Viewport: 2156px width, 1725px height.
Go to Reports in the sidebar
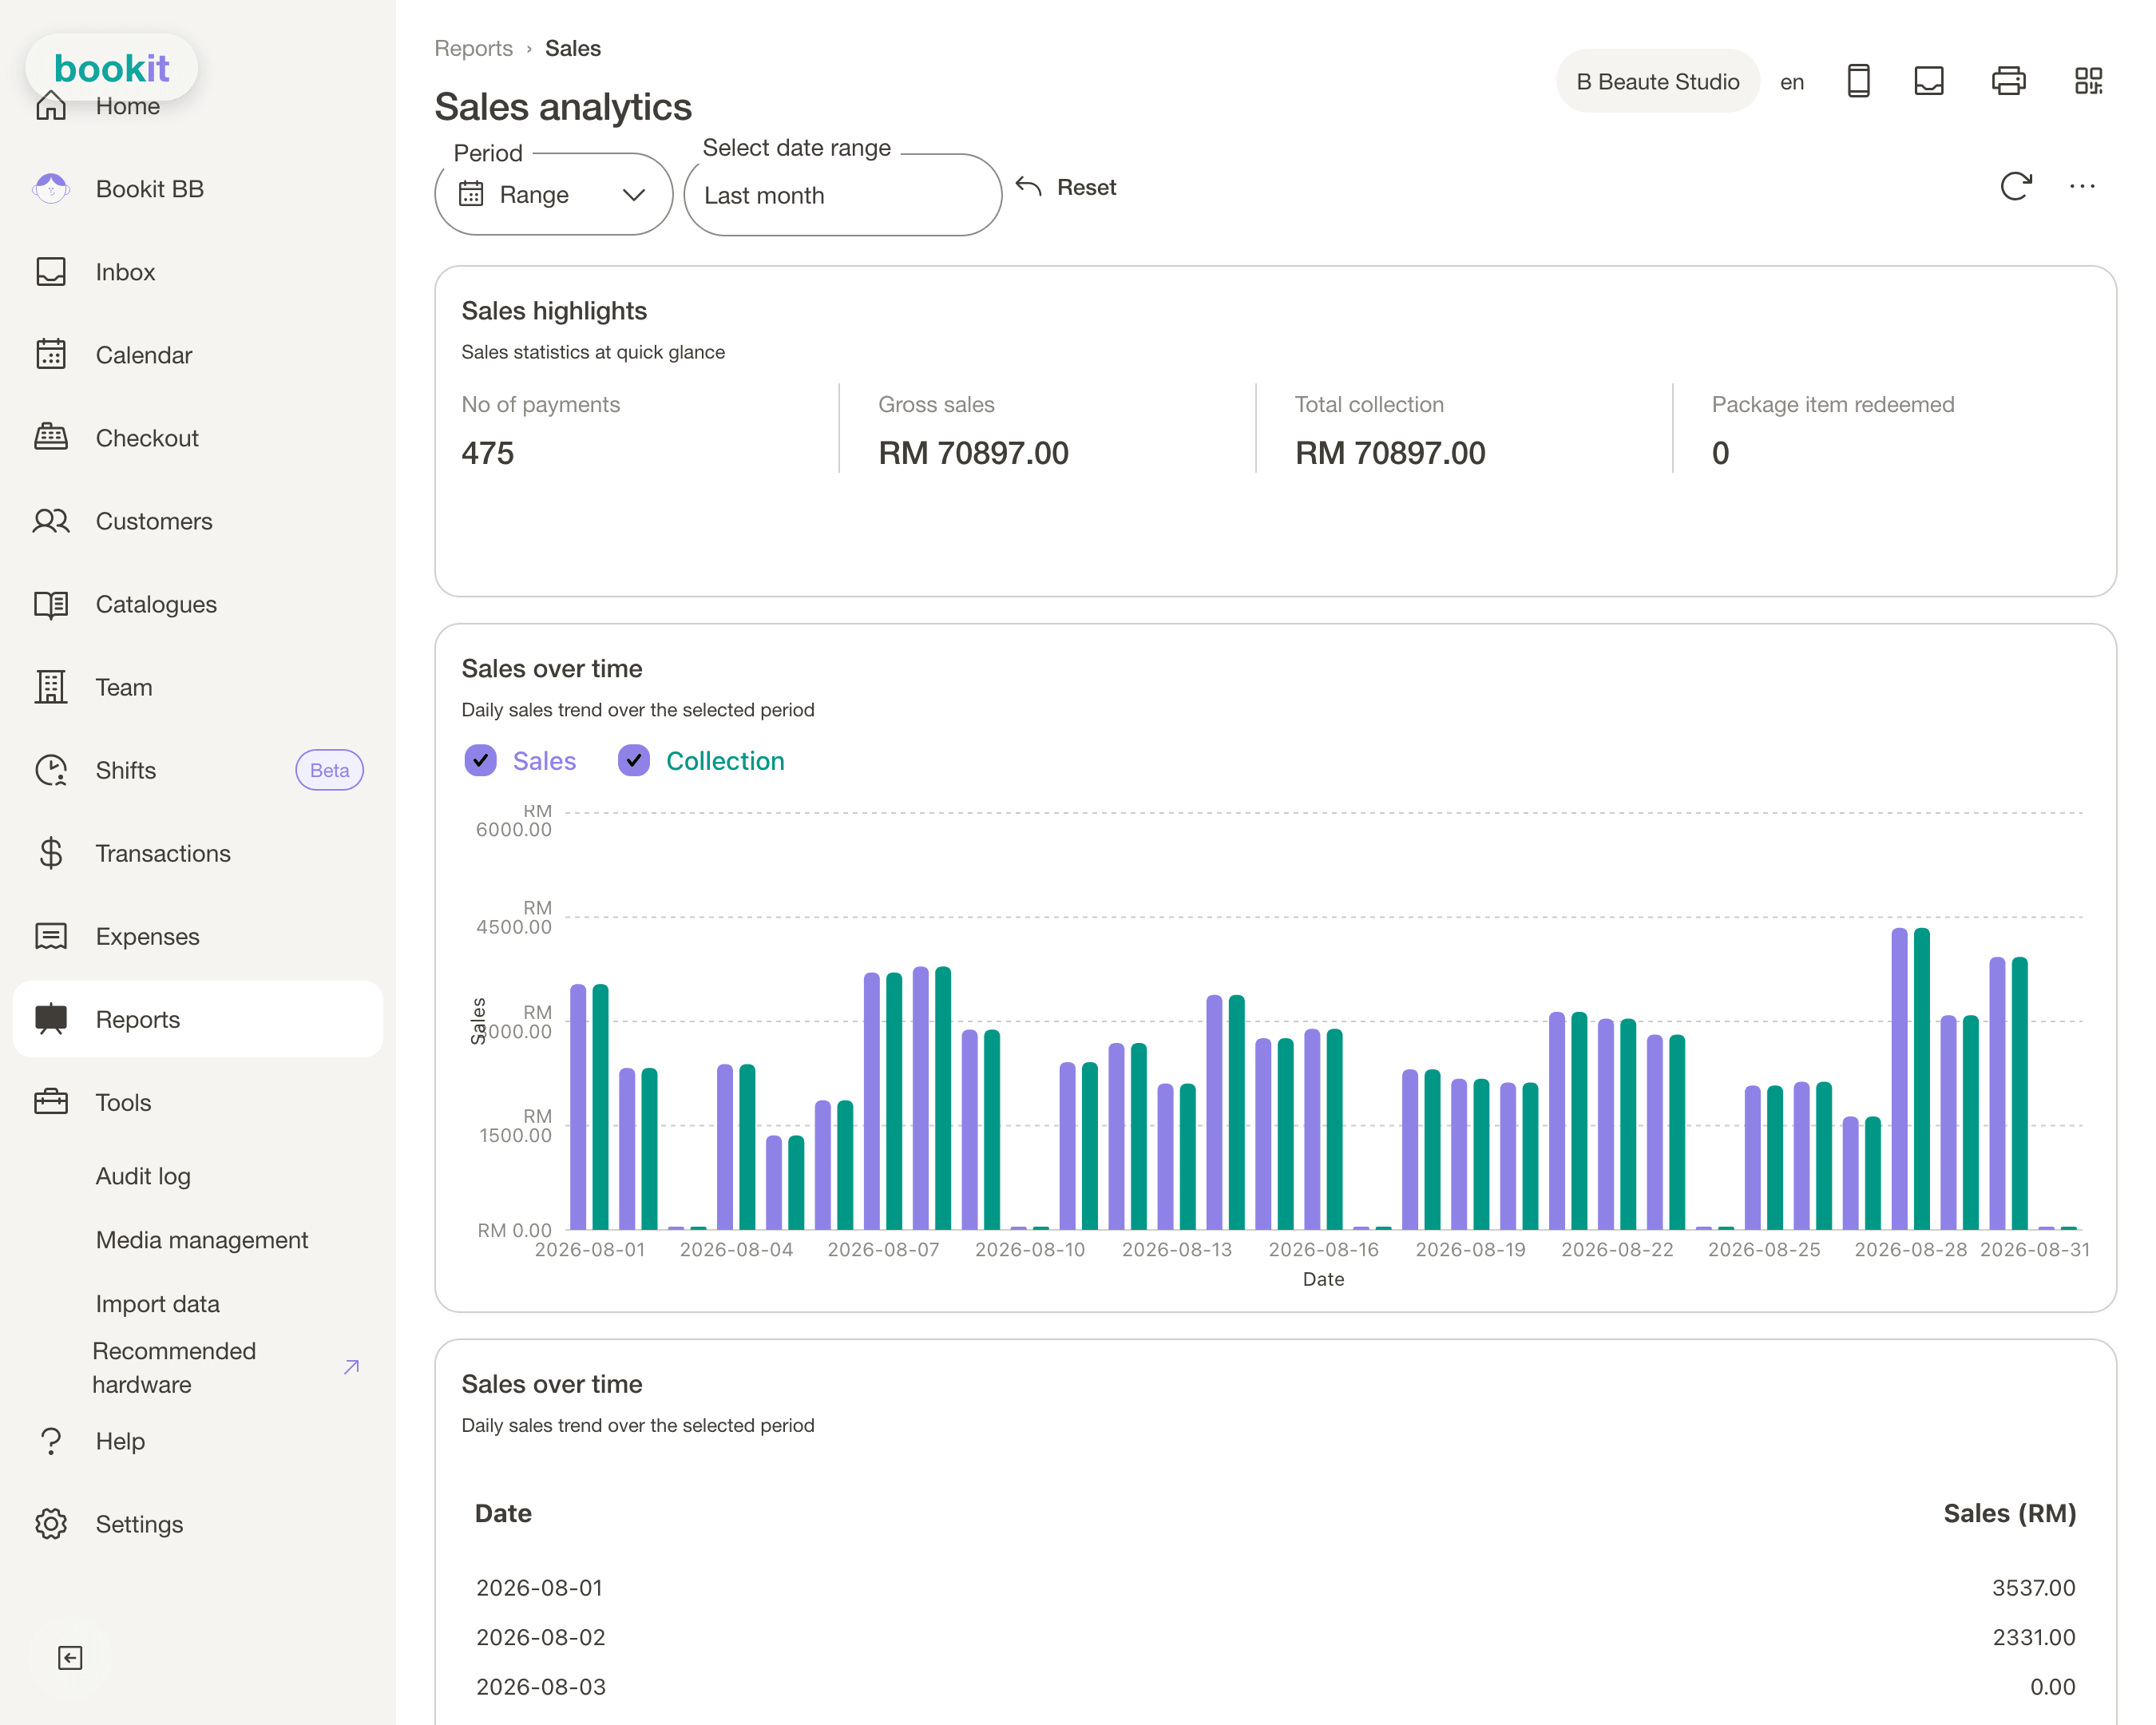coord(198,1018)
